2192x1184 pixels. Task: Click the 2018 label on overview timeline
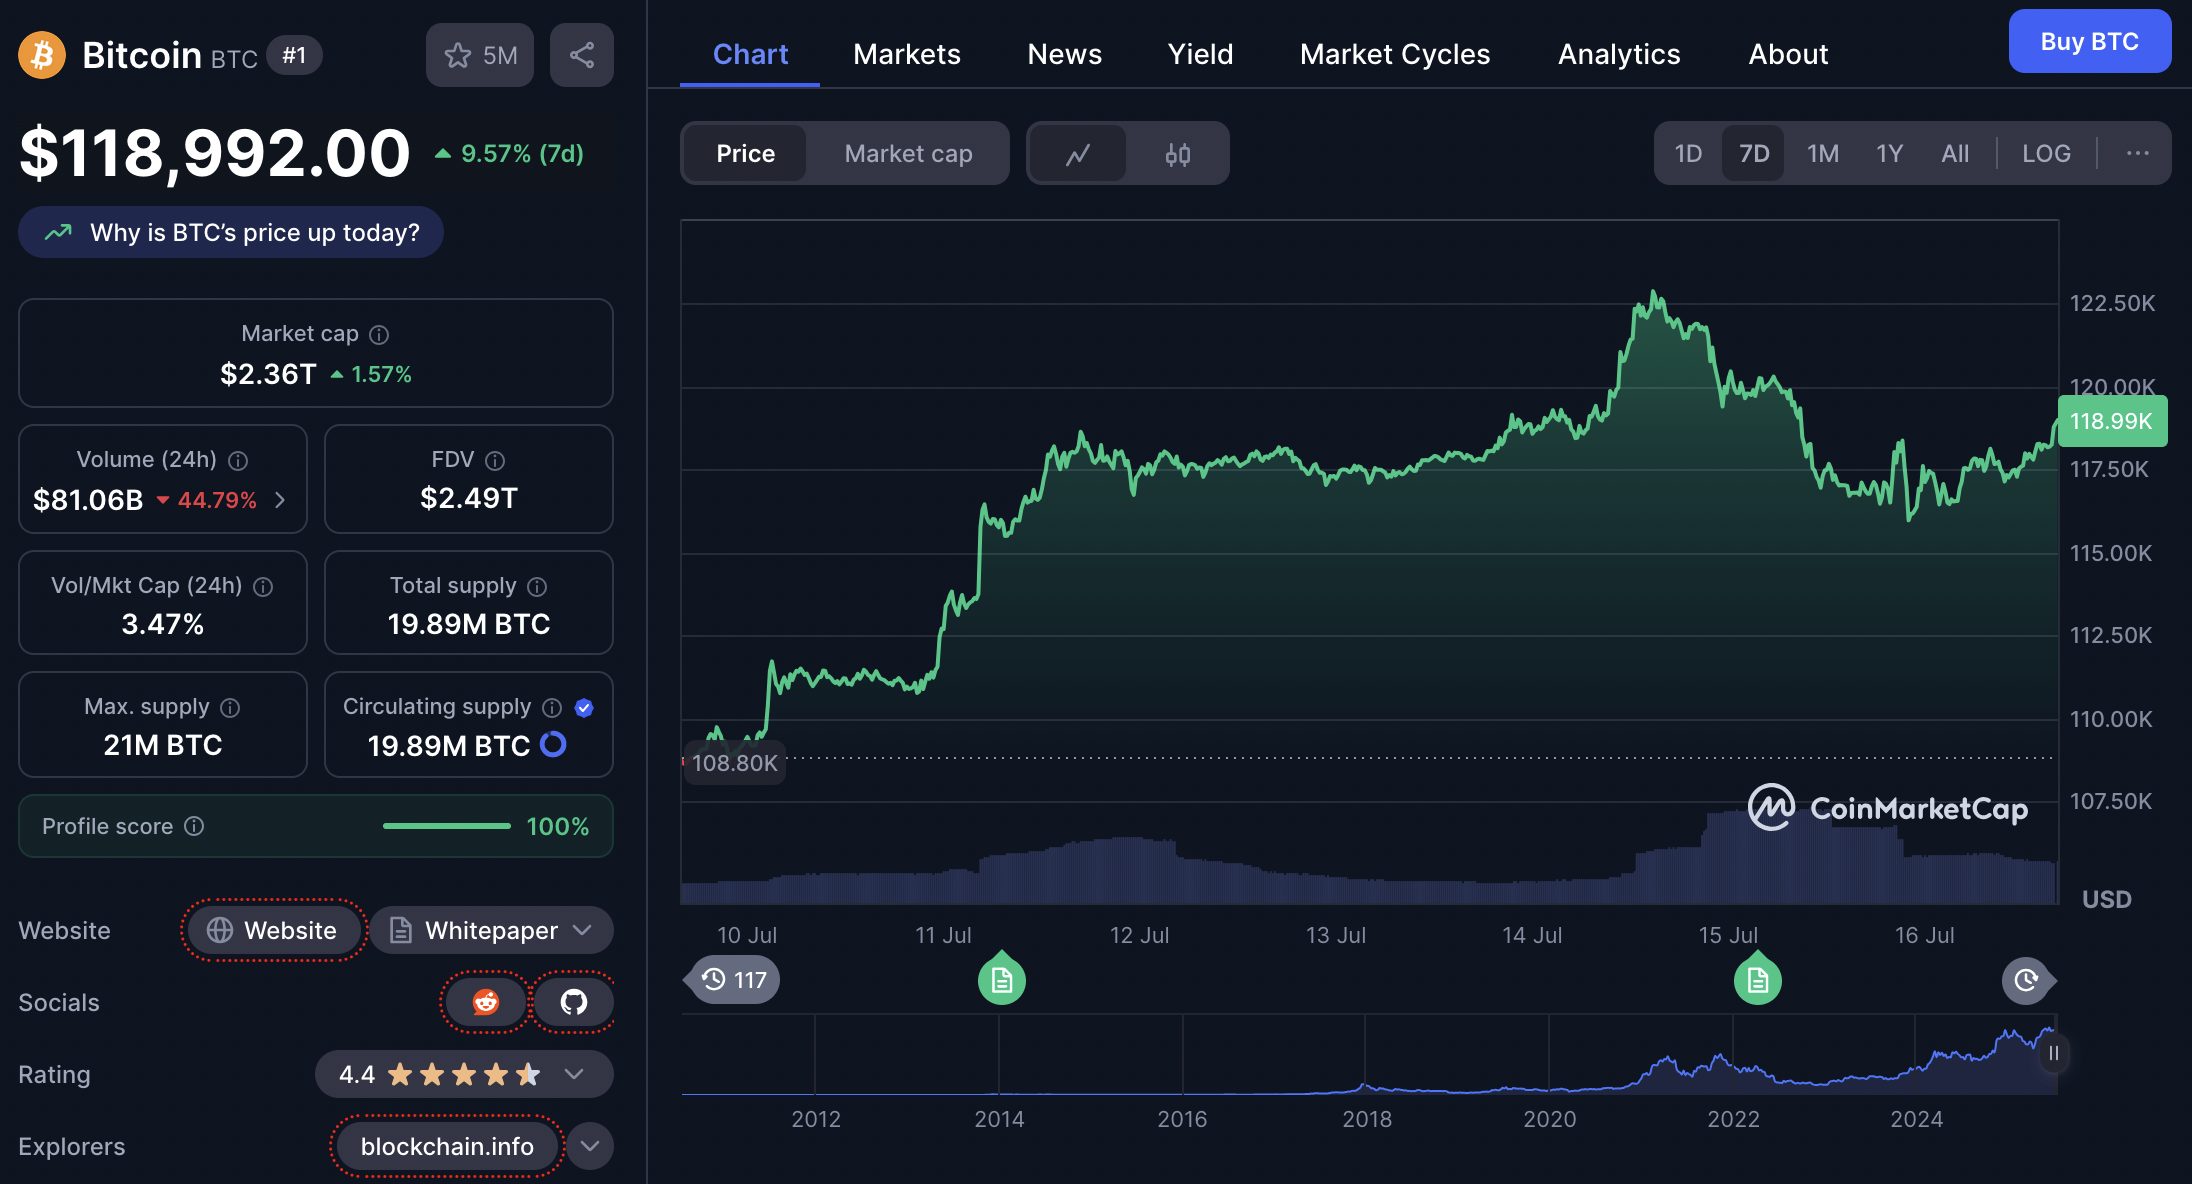tap(1366, 1119)
